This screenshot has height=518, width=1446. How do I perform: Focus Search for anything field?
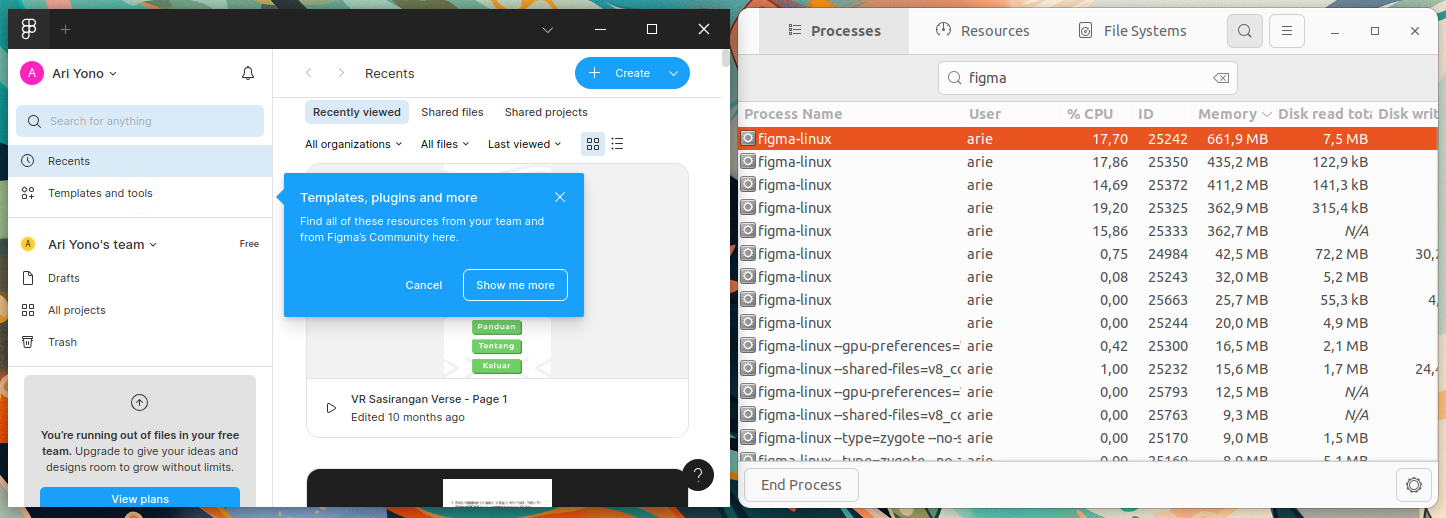click(140, 121)
